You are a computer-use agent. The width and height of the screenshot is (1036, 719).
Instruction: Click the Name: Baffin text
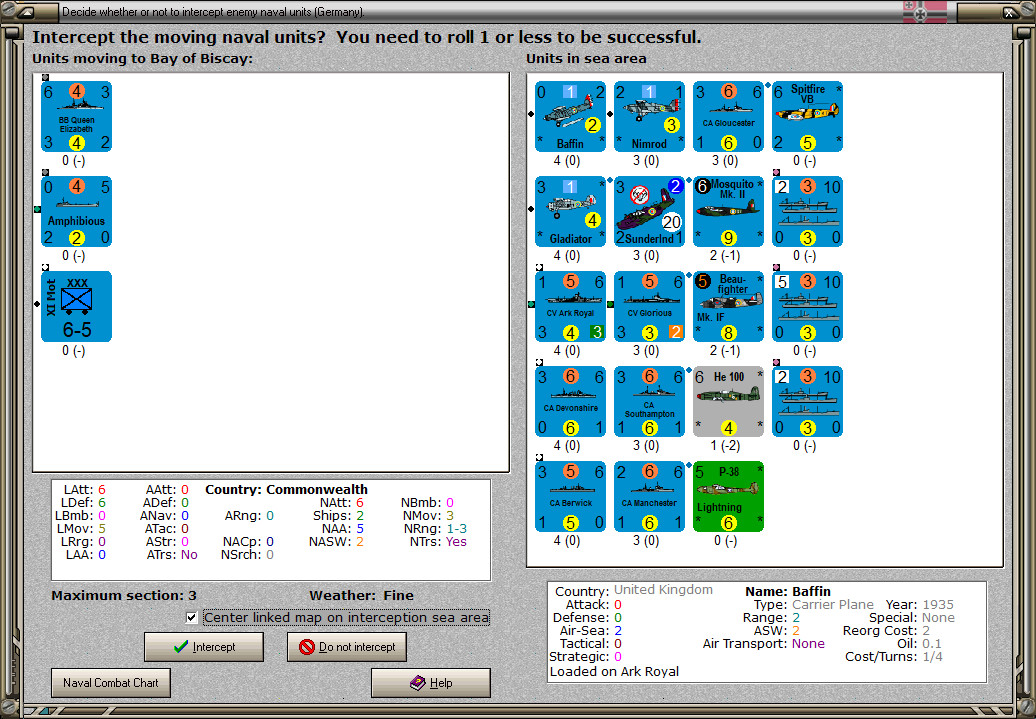[788, 591]
